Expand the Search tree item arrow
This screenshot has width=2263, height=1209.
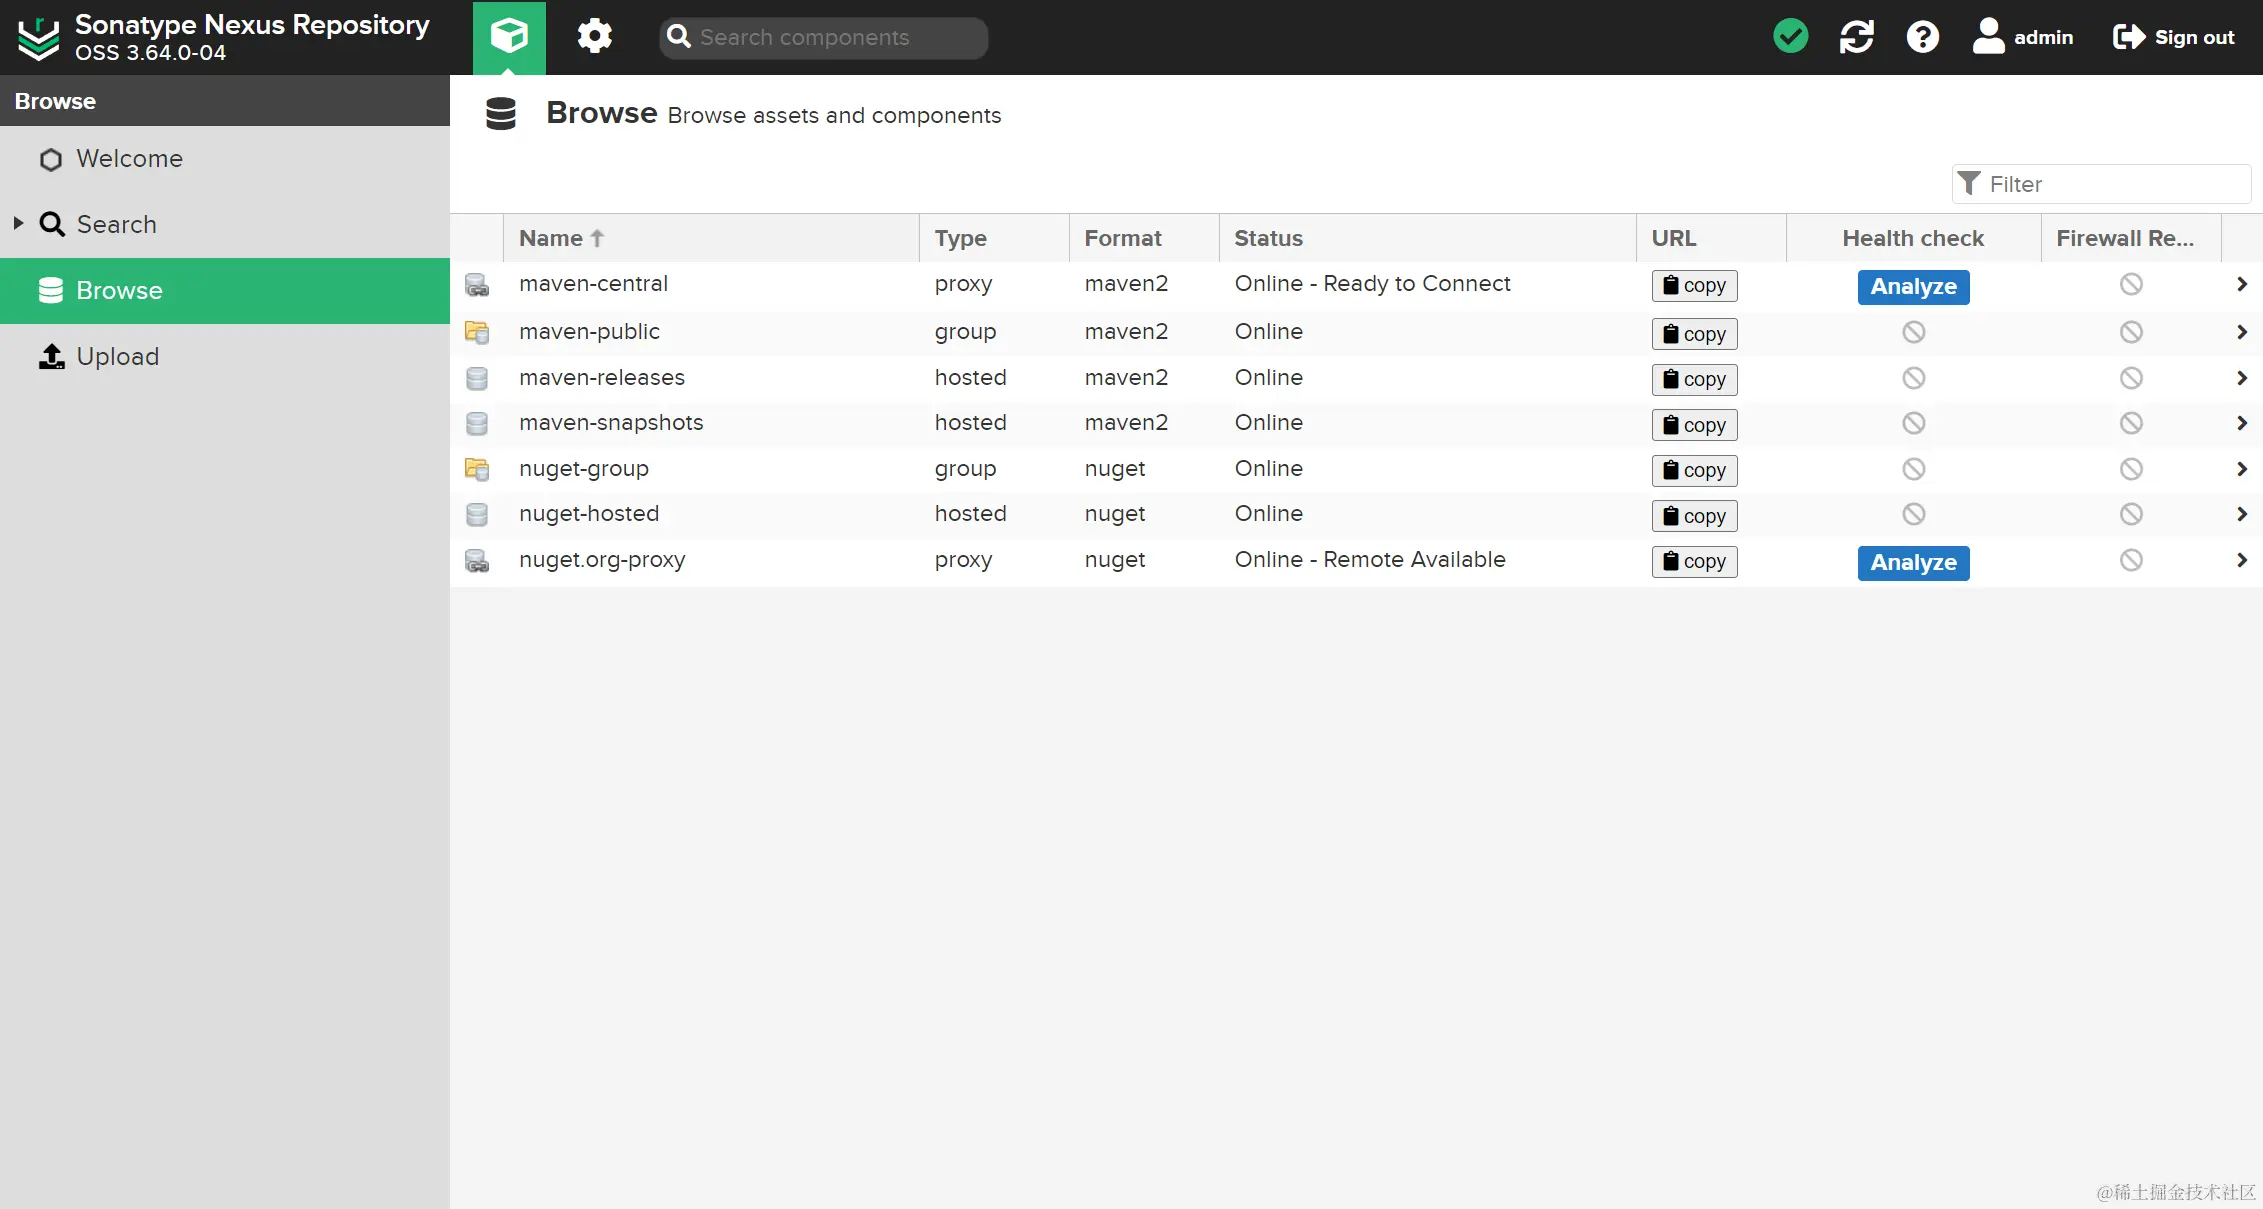pyautogui.click(x=18, y=224)
